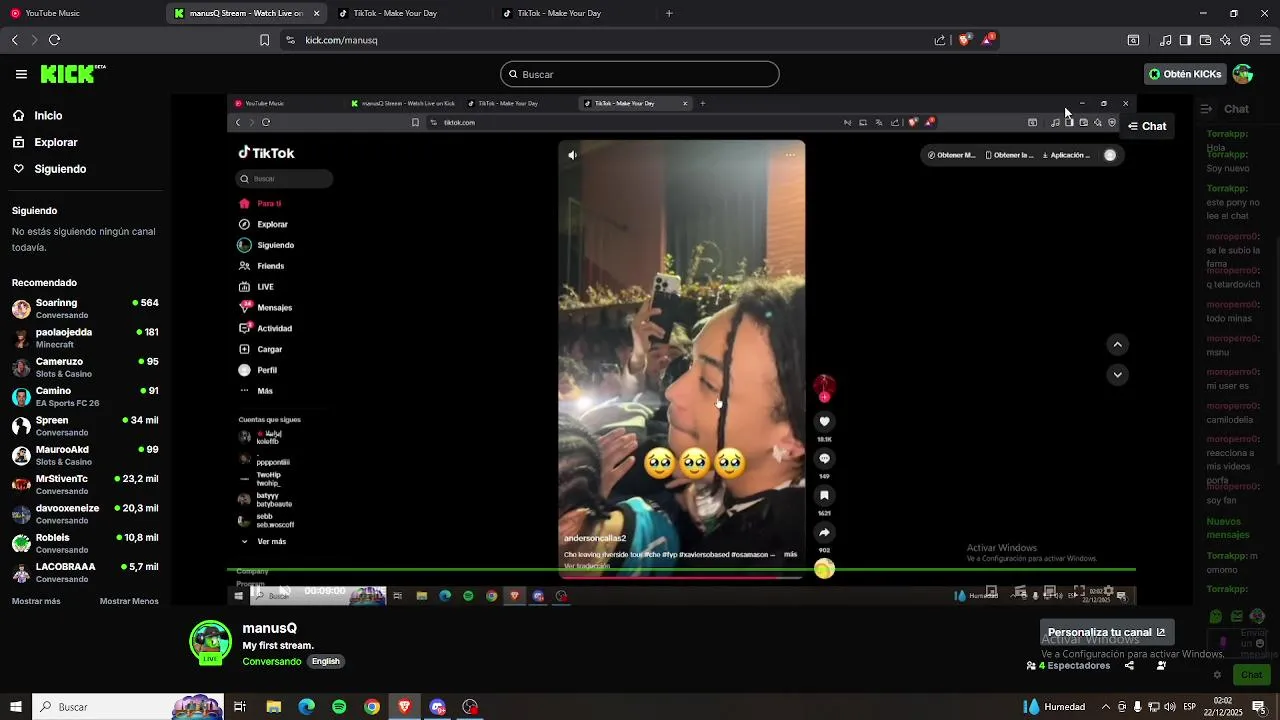The height and width of the screenshot is (720, 1280).
Task: Click the green stream progress bar
Action: [x=682, y=570]
